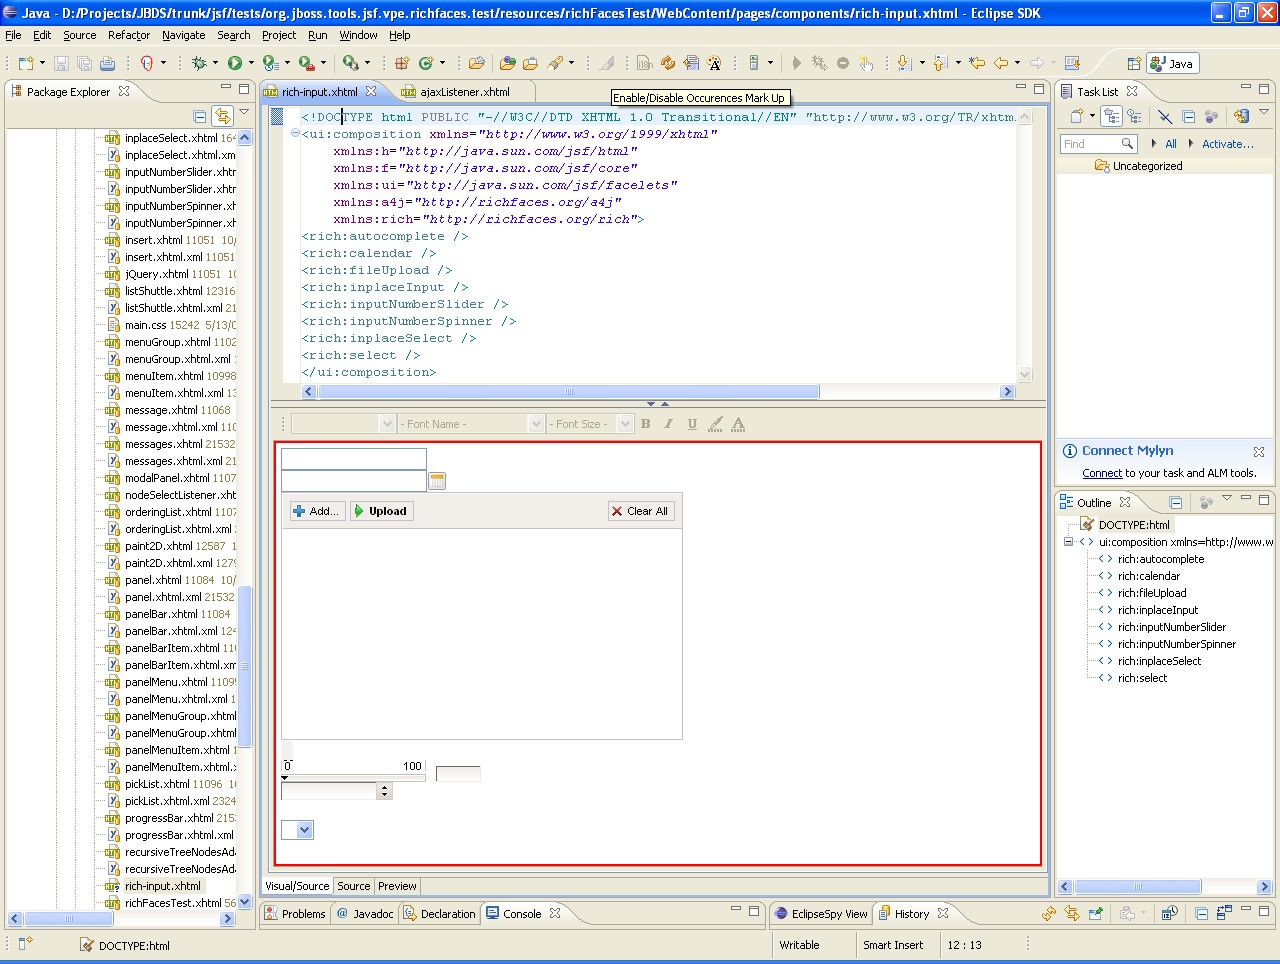Viewport: 1280px width, 964px height.
Task: Click Collapse All in Package Explorer
Action: point(200,116)
